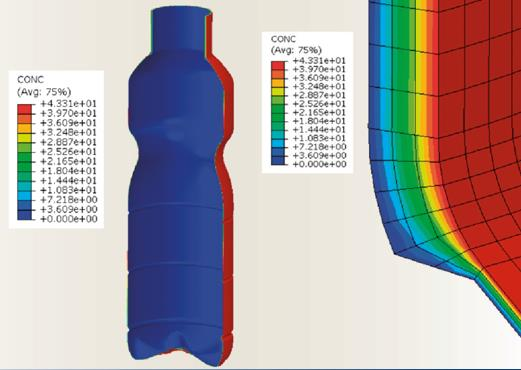The image size is (521, 370).
Task: Click the CONC title of the left legend
Action: coord(30,80)
